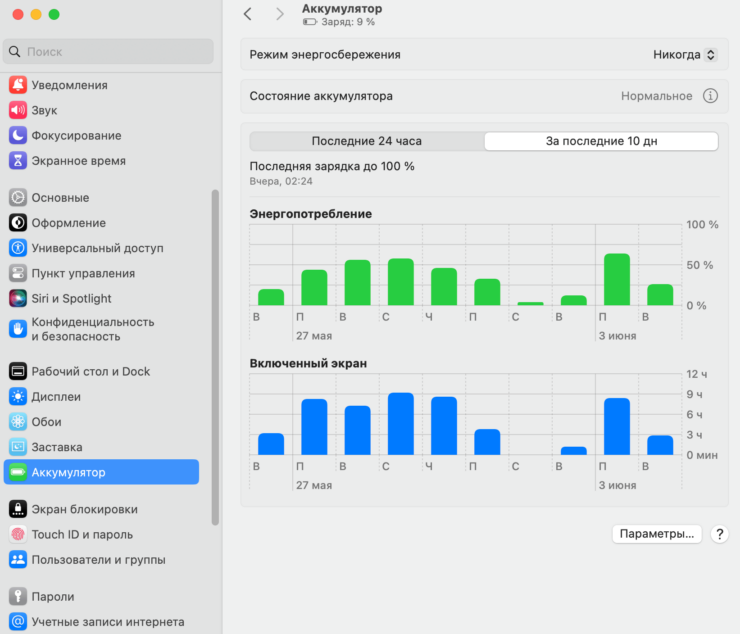
Task: Go back with the left chevron
Action: point(248,14)
